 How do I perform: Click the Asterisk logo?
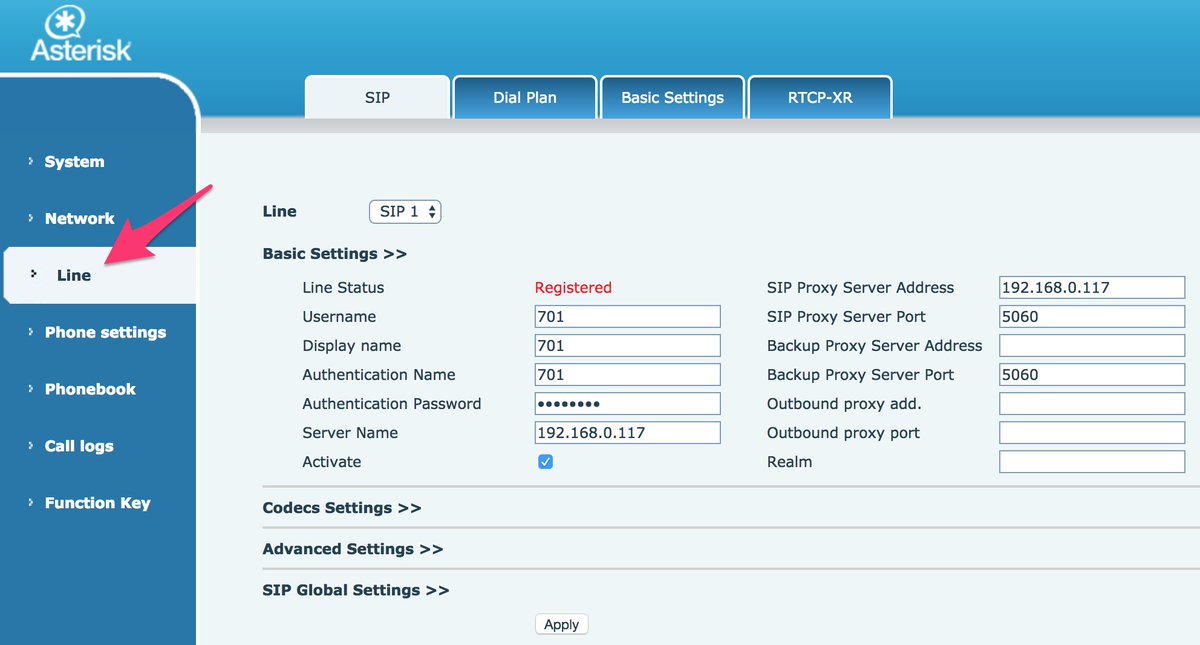point(81,35)
